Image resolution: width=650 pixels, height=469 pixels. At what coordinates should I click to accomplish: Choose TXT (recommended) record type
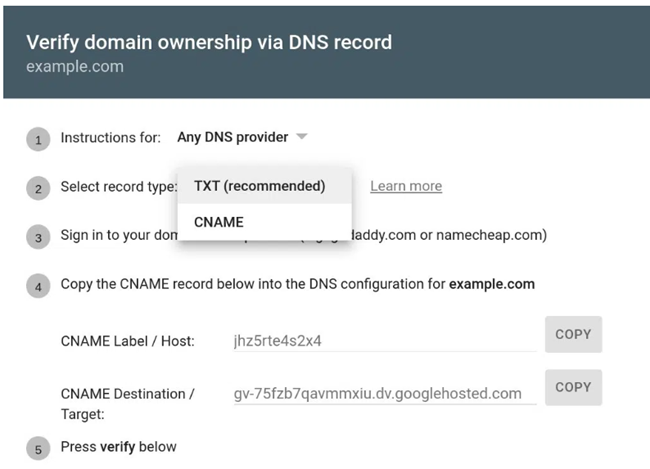click(259, 186)
